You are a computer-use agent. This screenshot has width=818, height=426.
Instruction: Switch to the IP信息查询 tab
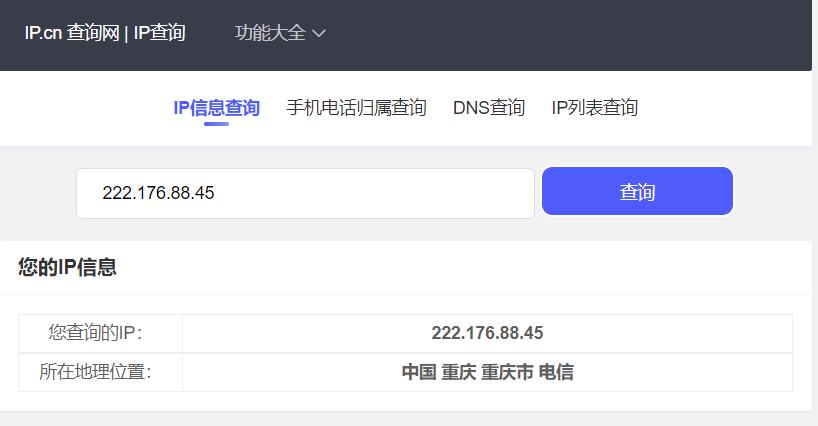pyautogui.click(x=216, y=108)
